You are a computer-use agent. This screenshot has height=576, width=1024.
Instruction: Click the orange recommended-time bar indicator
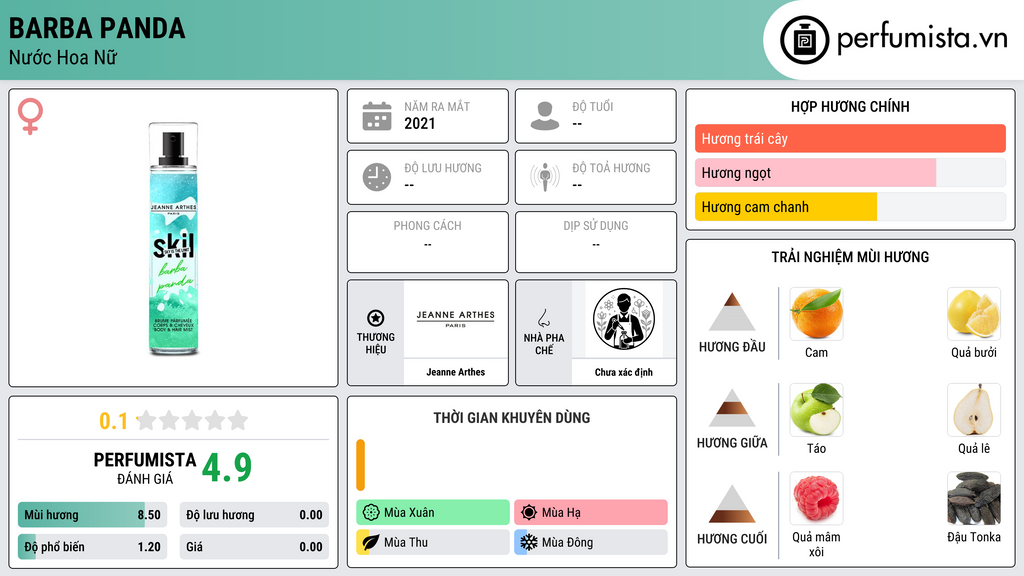360,465
